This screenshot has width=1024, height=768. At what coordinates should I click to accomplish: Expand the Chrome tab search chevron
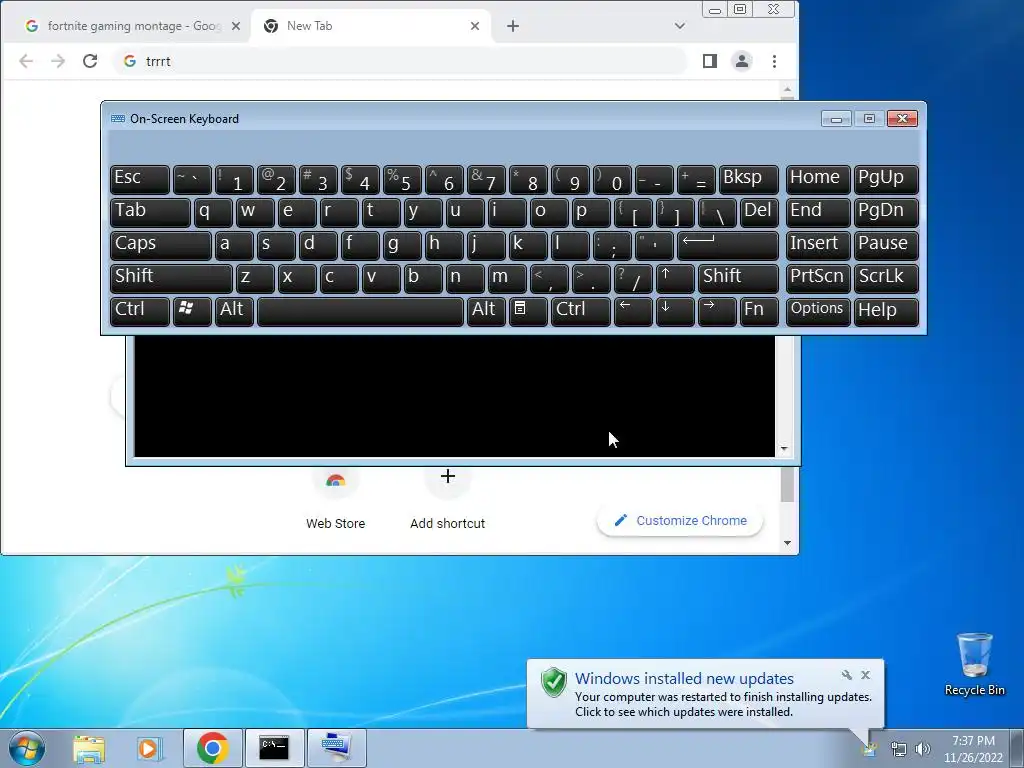click(680, 26)
